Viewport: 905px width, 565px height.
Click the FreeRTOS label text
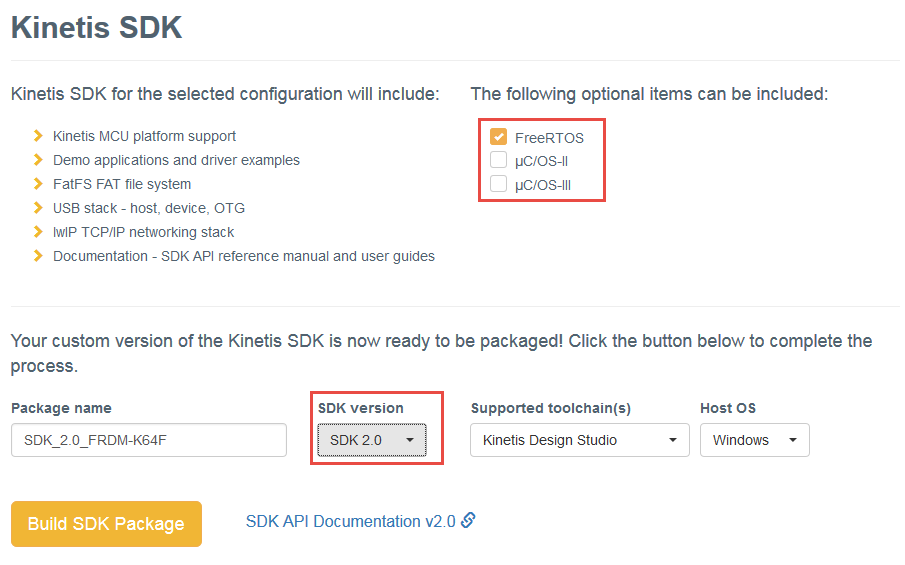549,138
